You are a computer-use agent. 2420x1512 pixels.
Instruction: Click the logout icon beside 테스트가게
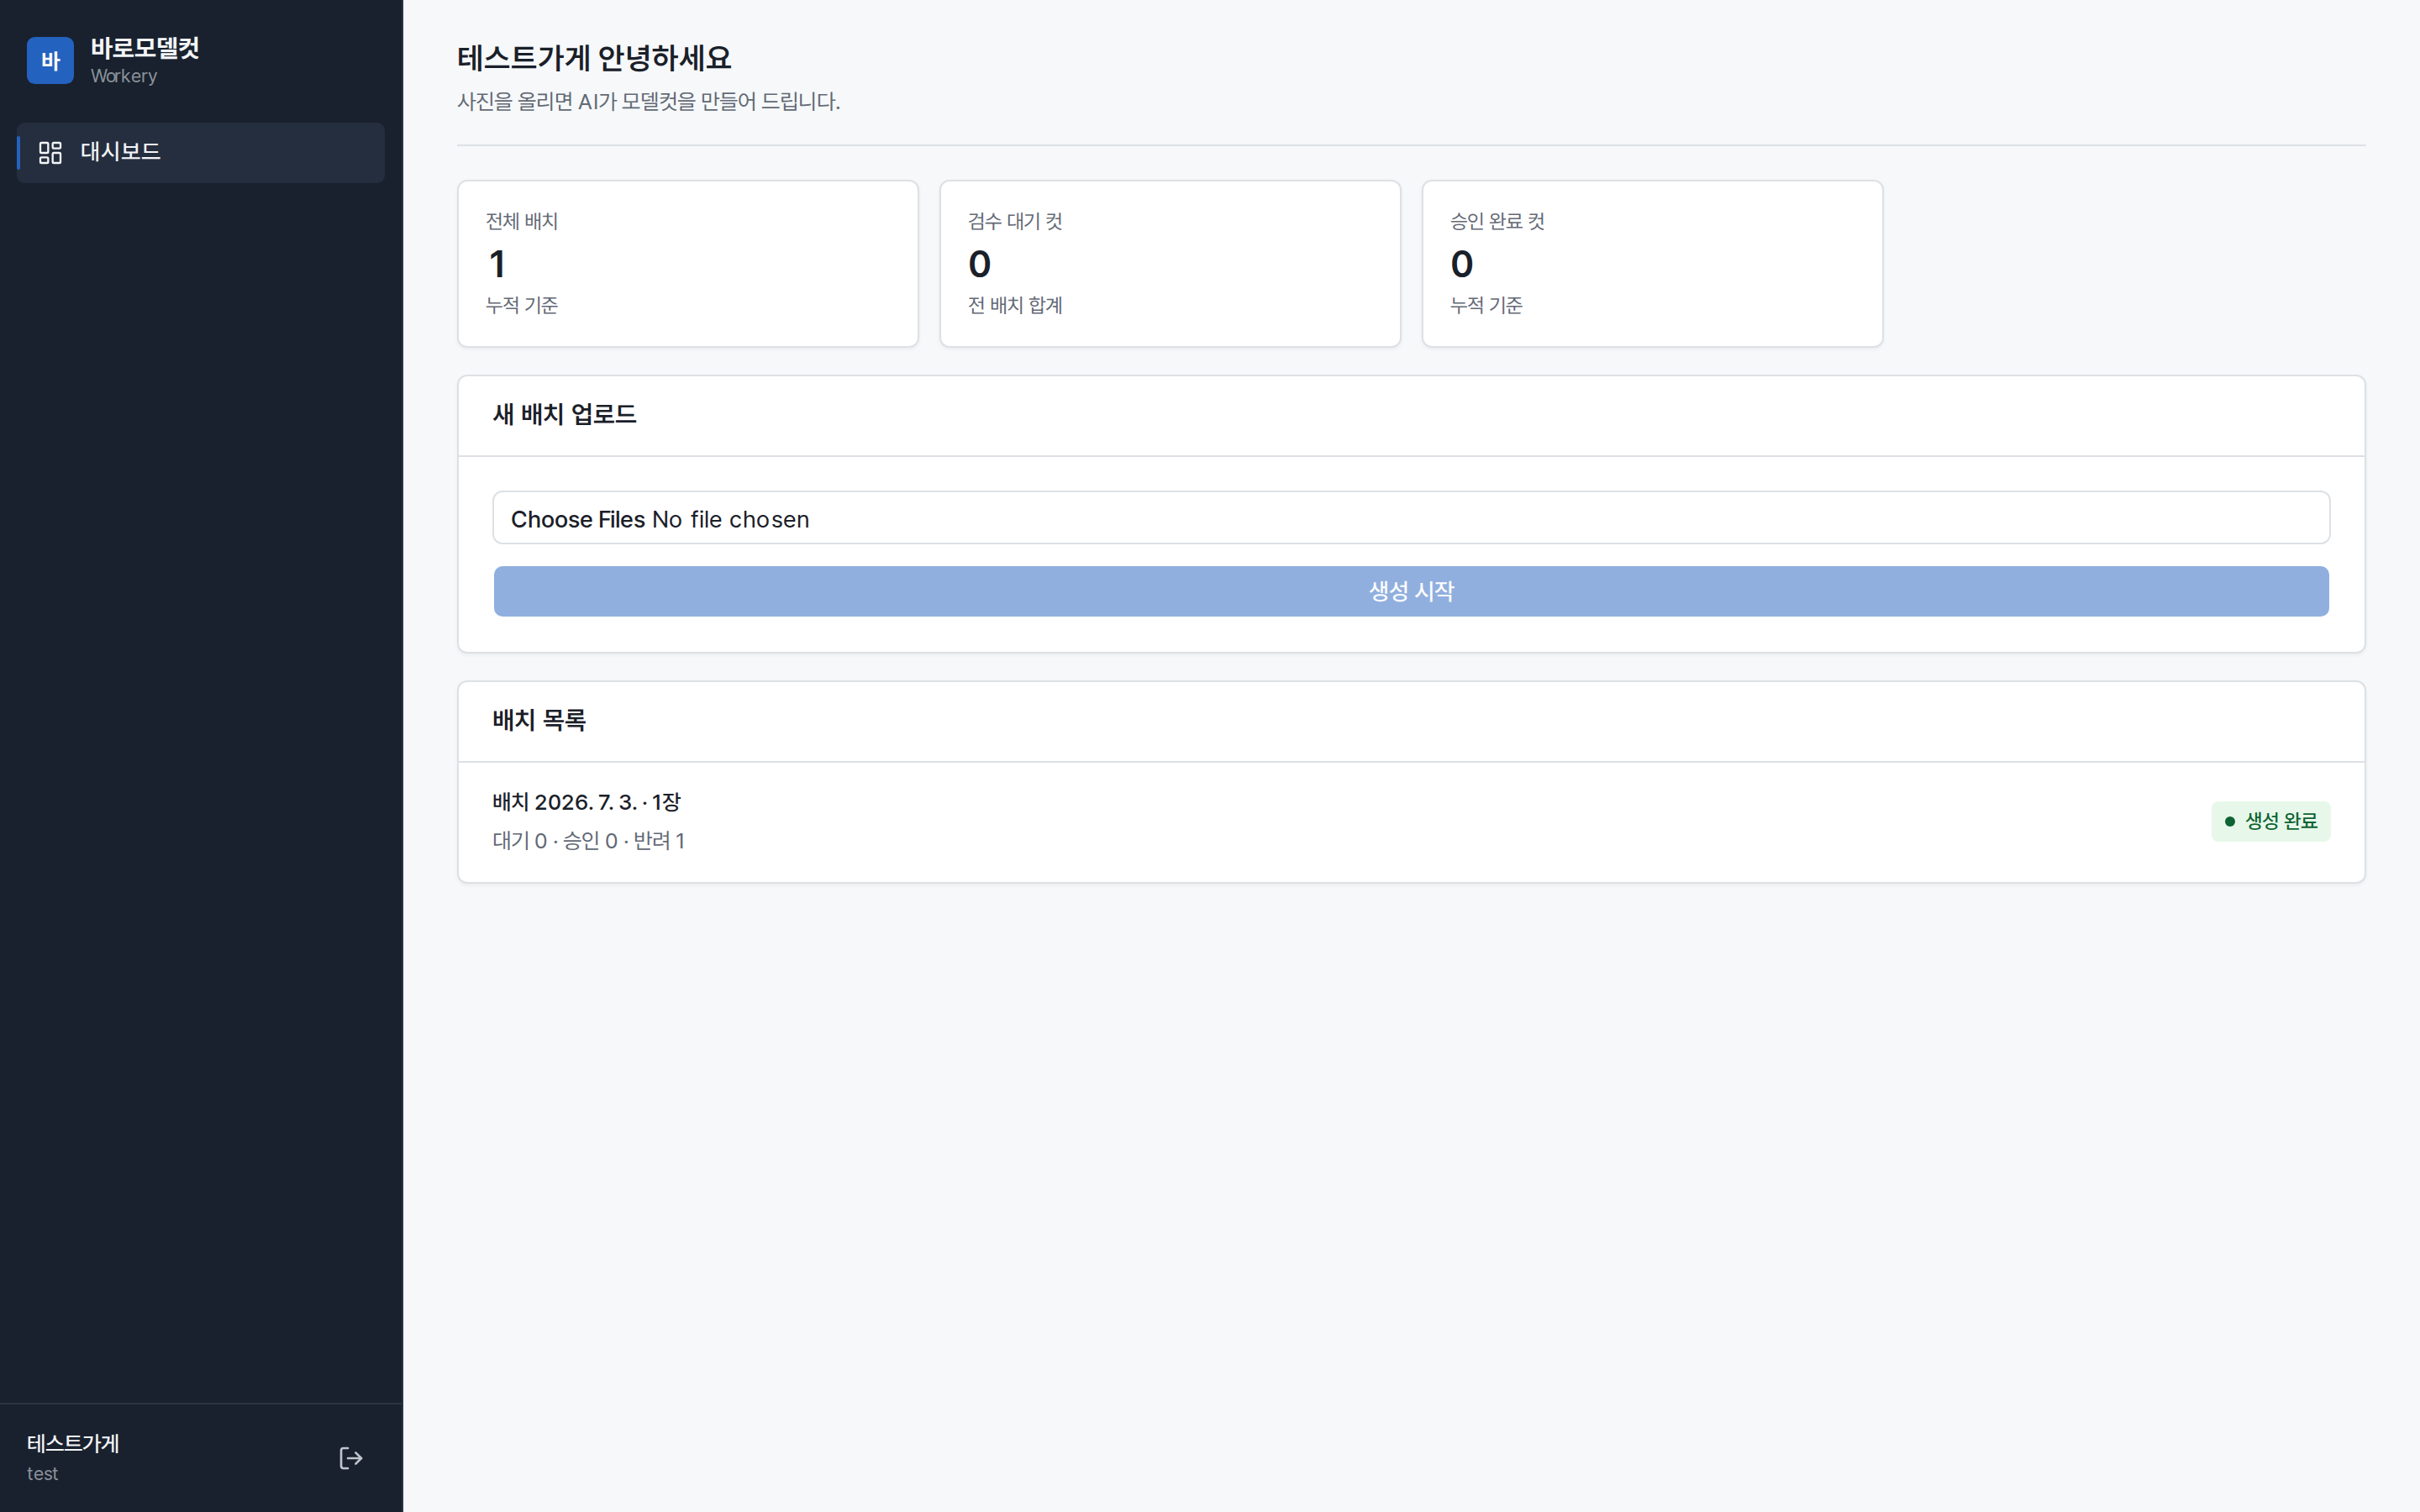[351, 1458]
